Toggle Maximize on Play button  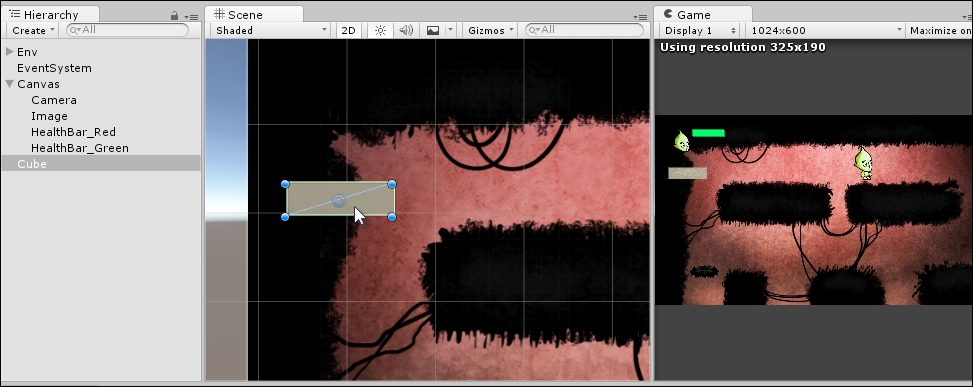[939, 30]
